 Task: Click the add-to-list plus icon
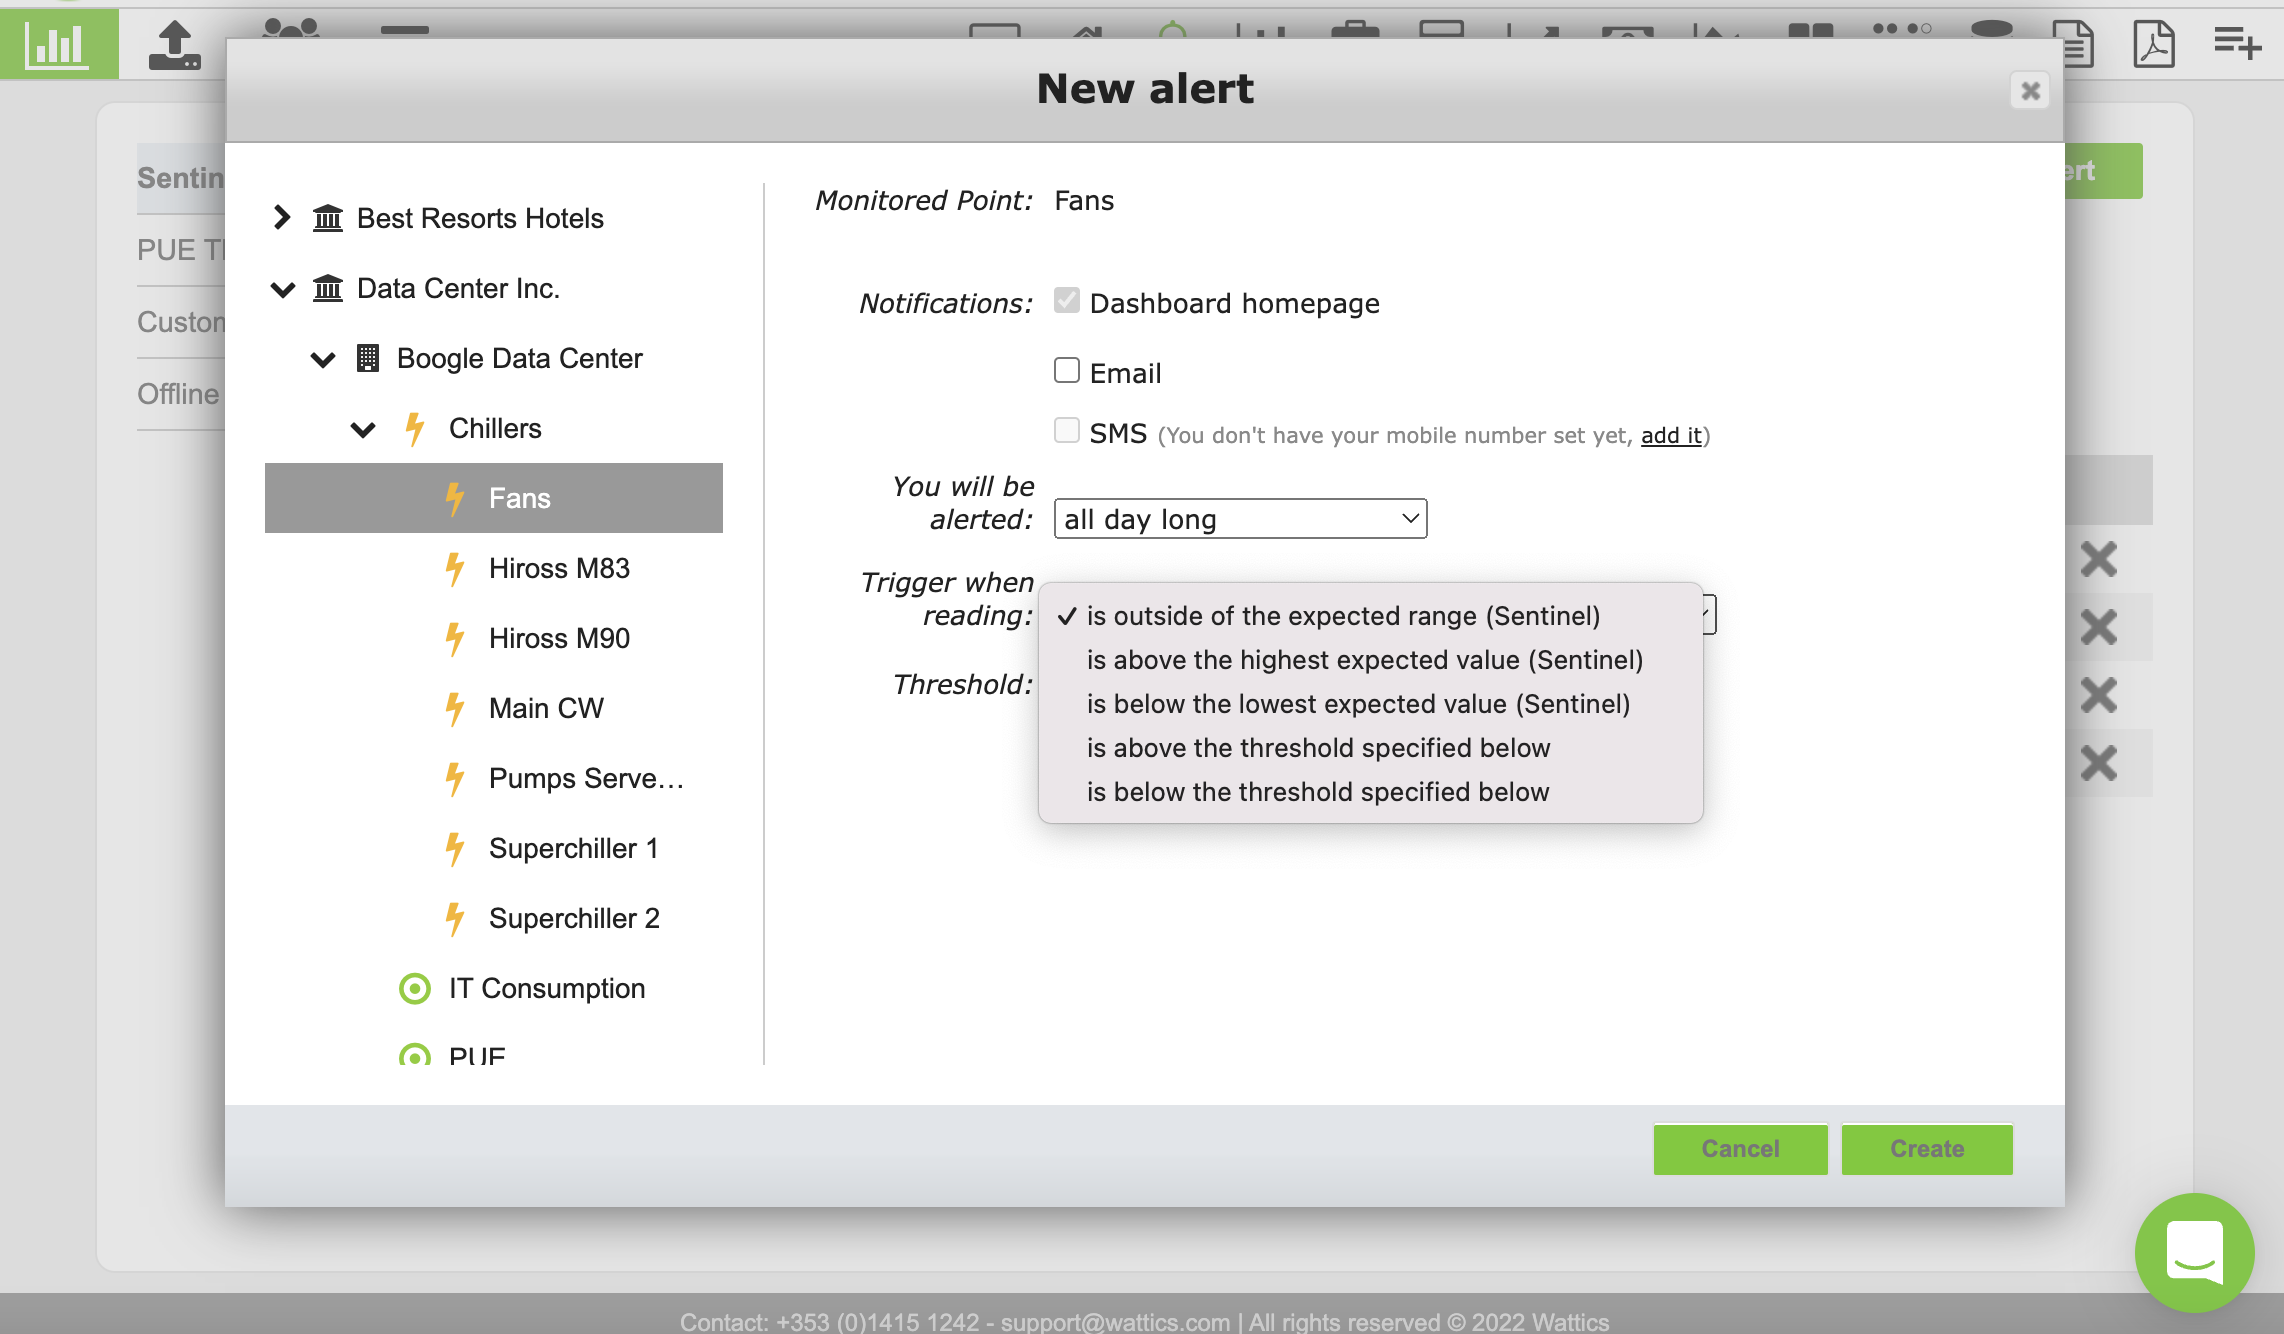click(2237, 43)
